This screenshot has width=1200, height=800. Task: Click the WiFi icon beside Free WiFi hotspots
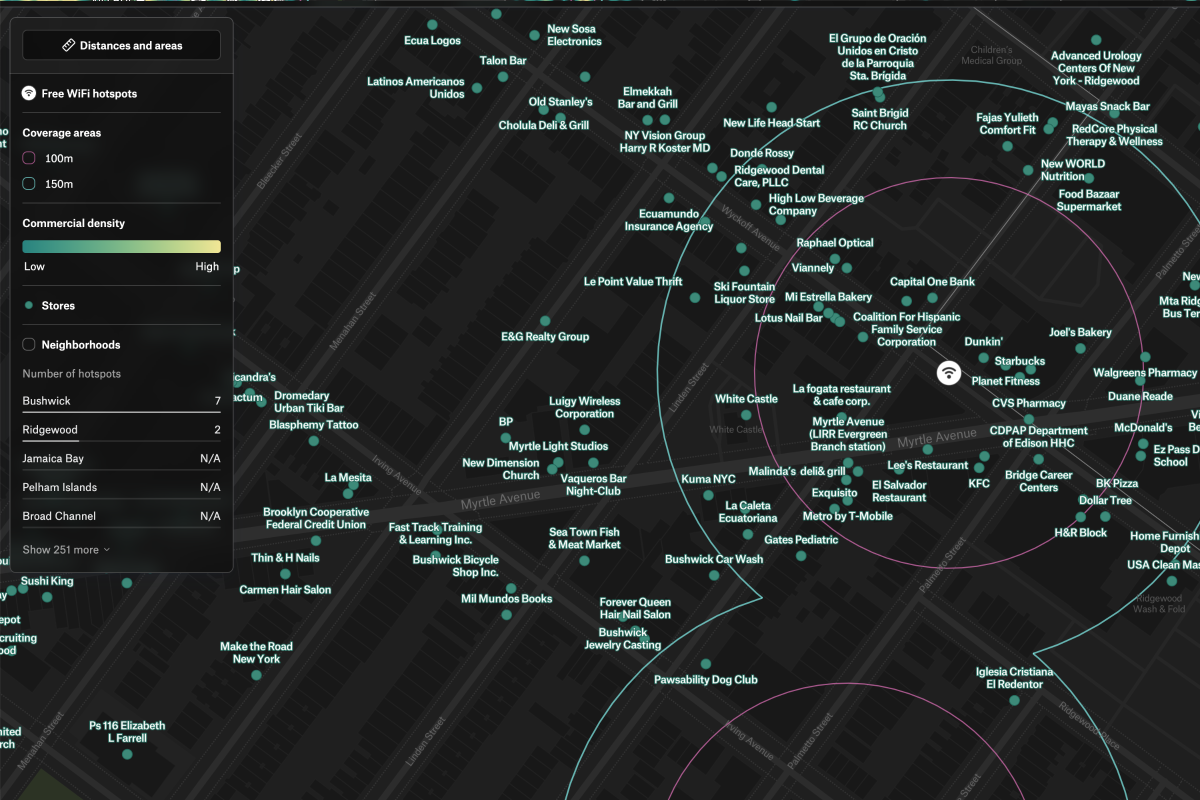click(29, 93)
